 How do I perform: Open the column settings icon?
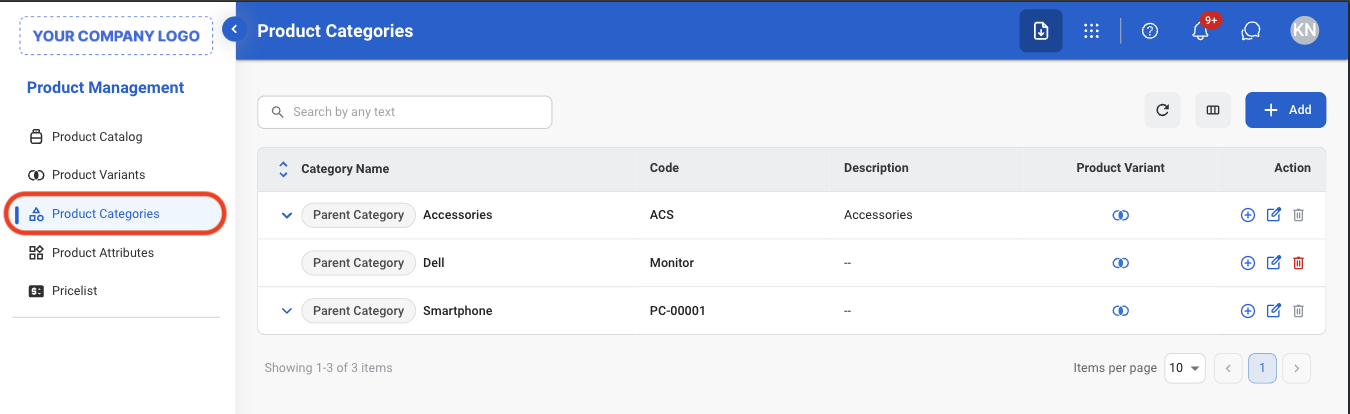(x=1213, y=110)
